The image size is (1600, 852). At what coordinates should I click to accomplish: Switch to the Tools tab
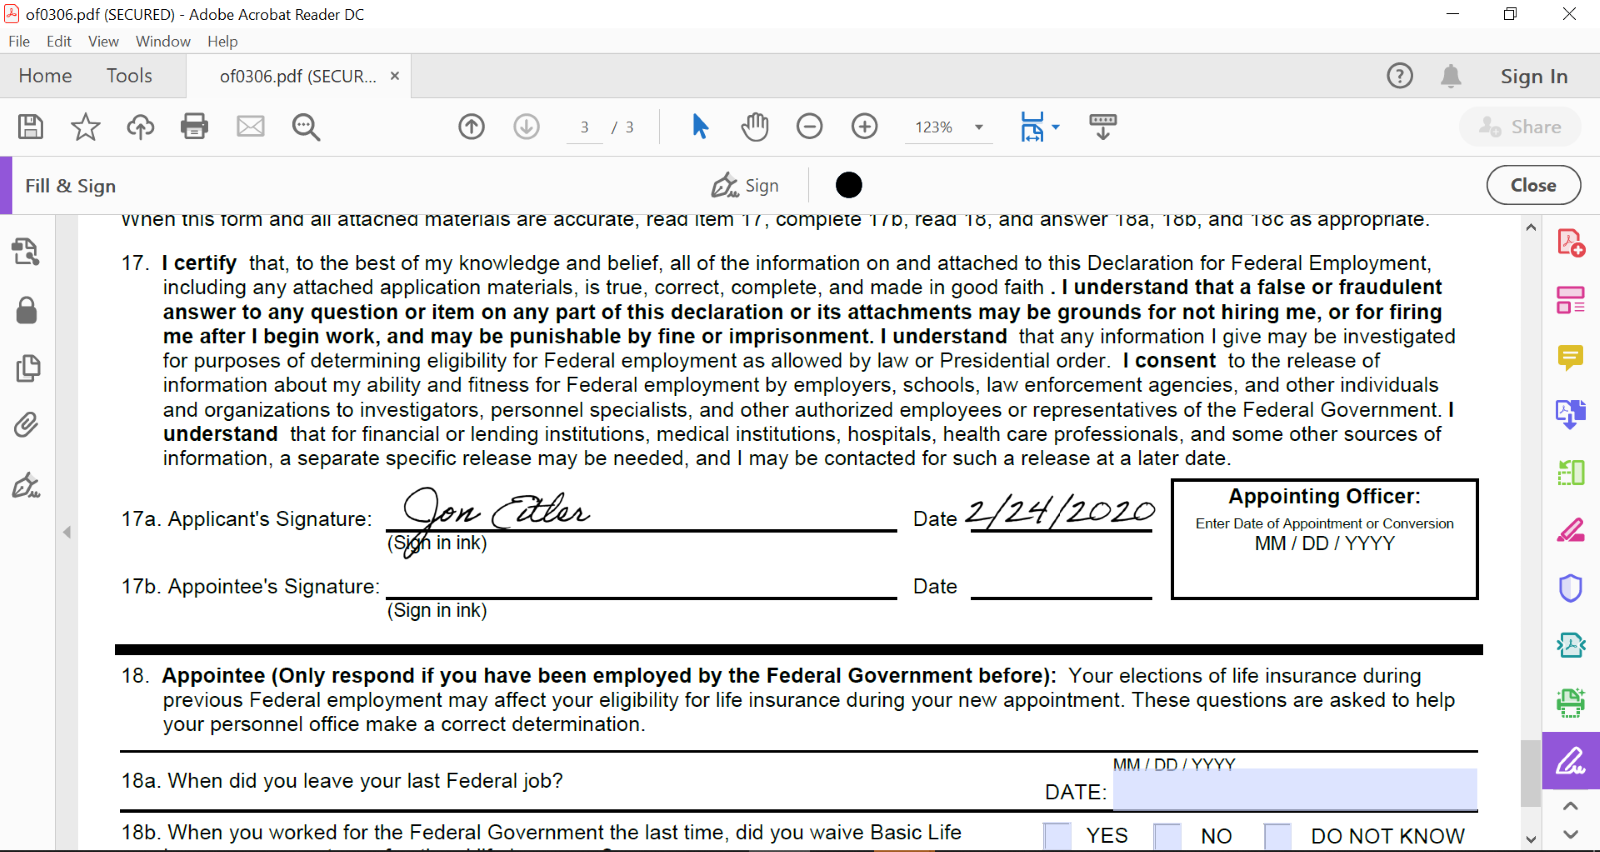(x=130, y=76)
